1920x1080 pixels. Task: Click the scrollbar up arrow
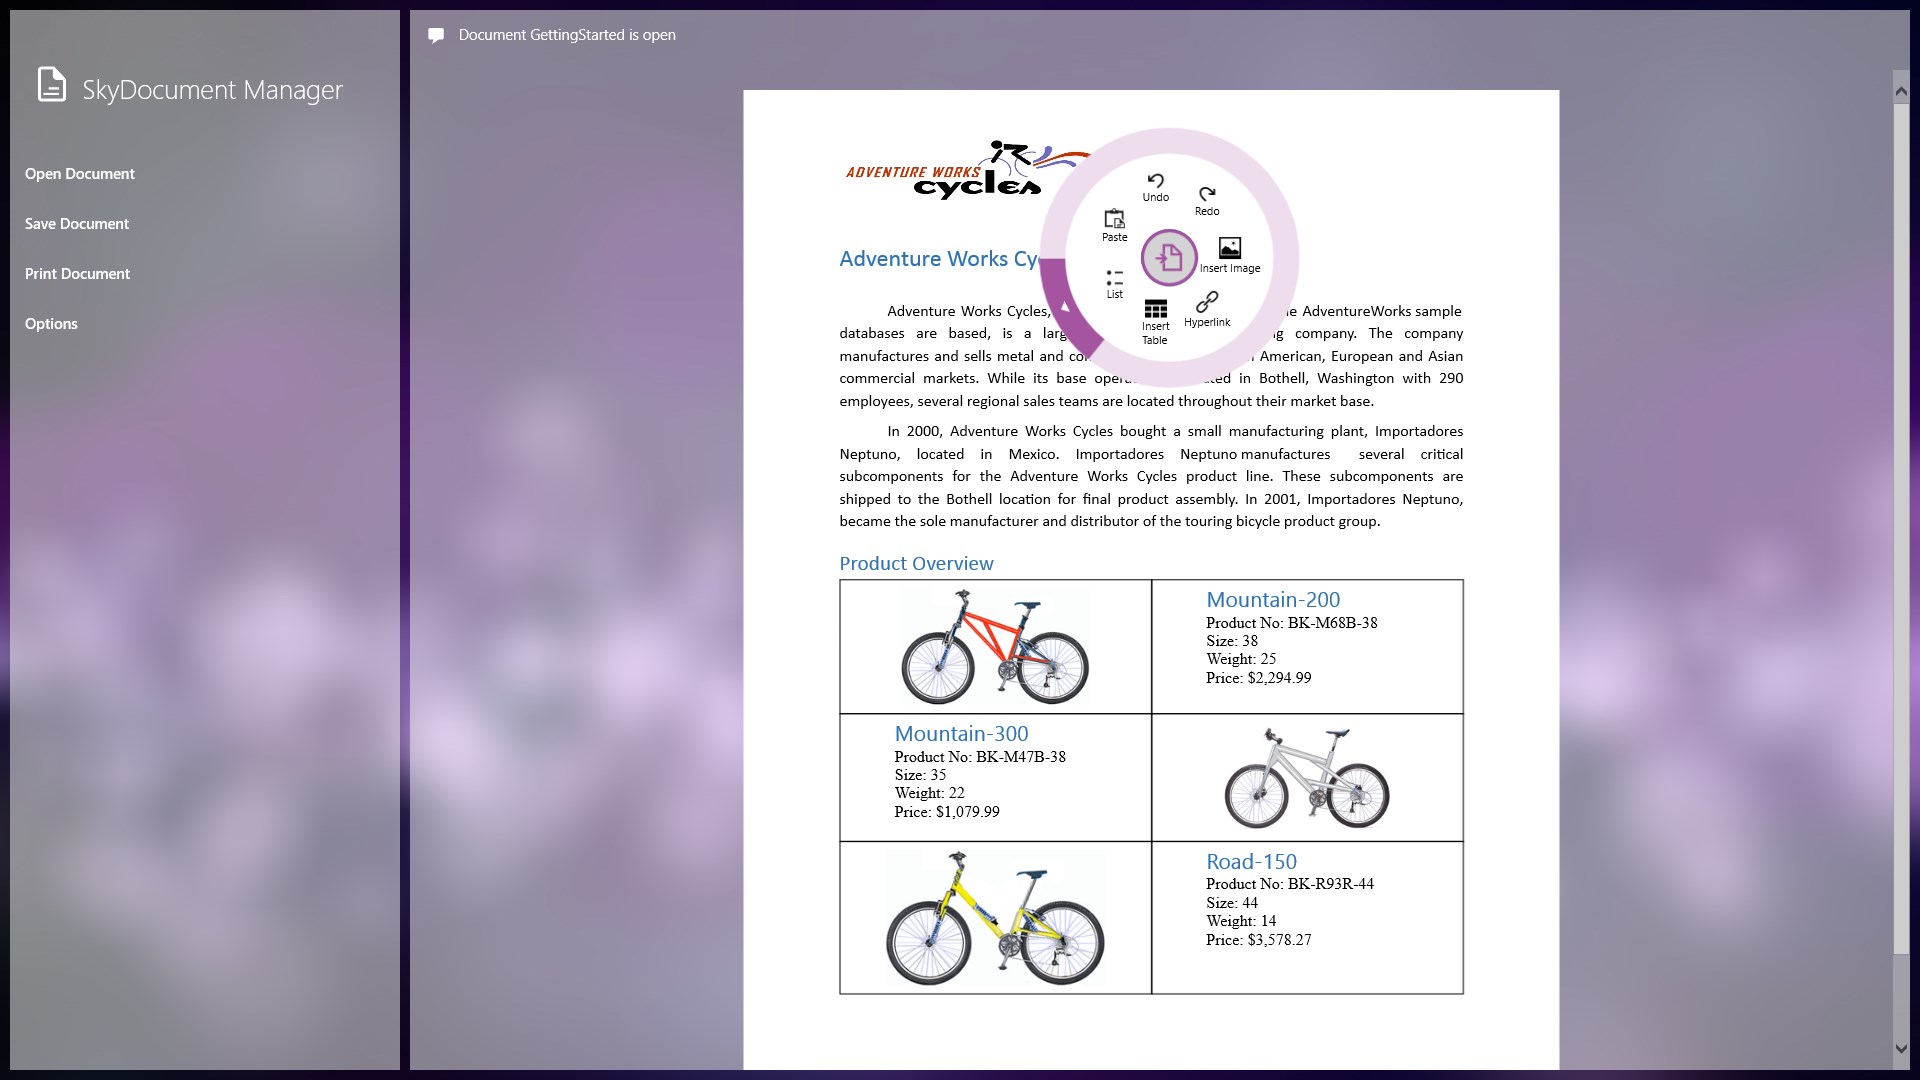click(1901, 91)
